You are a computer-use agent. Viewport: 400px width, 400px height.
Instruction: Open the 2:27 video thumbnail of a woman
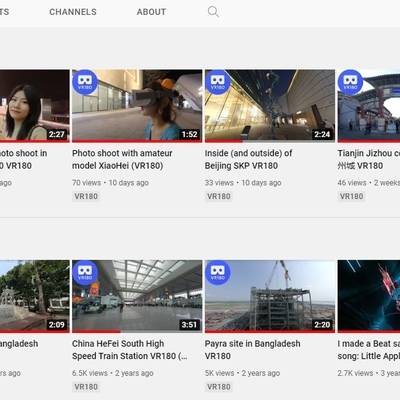(x=35, y=106)
